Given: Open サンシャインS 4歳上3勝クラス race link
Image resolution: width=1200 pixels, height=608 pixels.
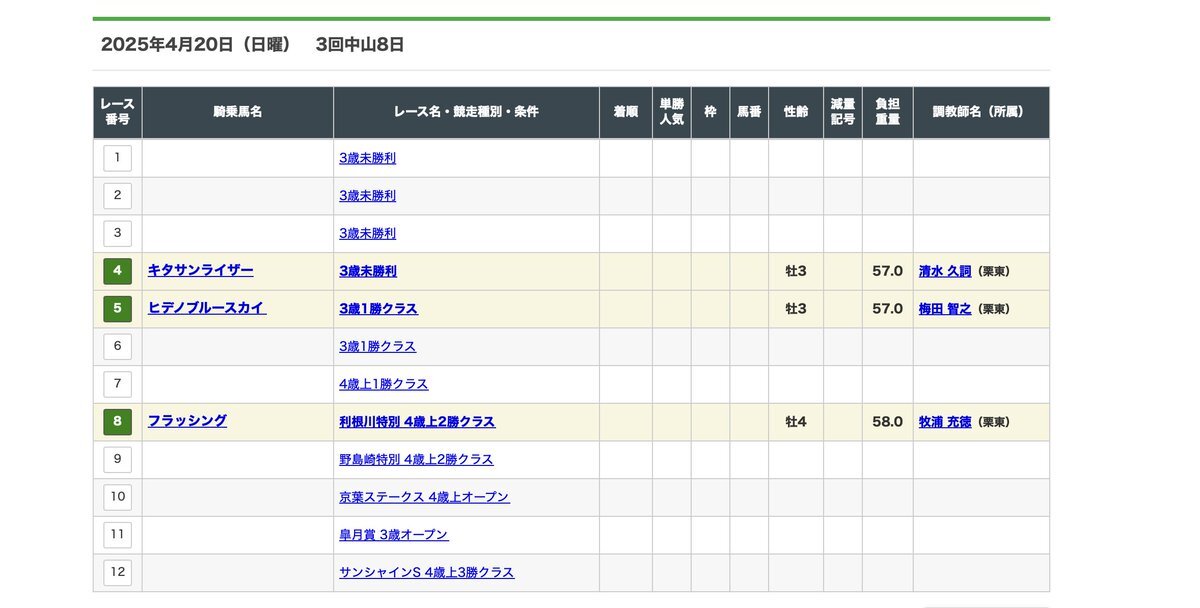Looking at the screenshot, I should pyautogui.click(x=426, y=572).
